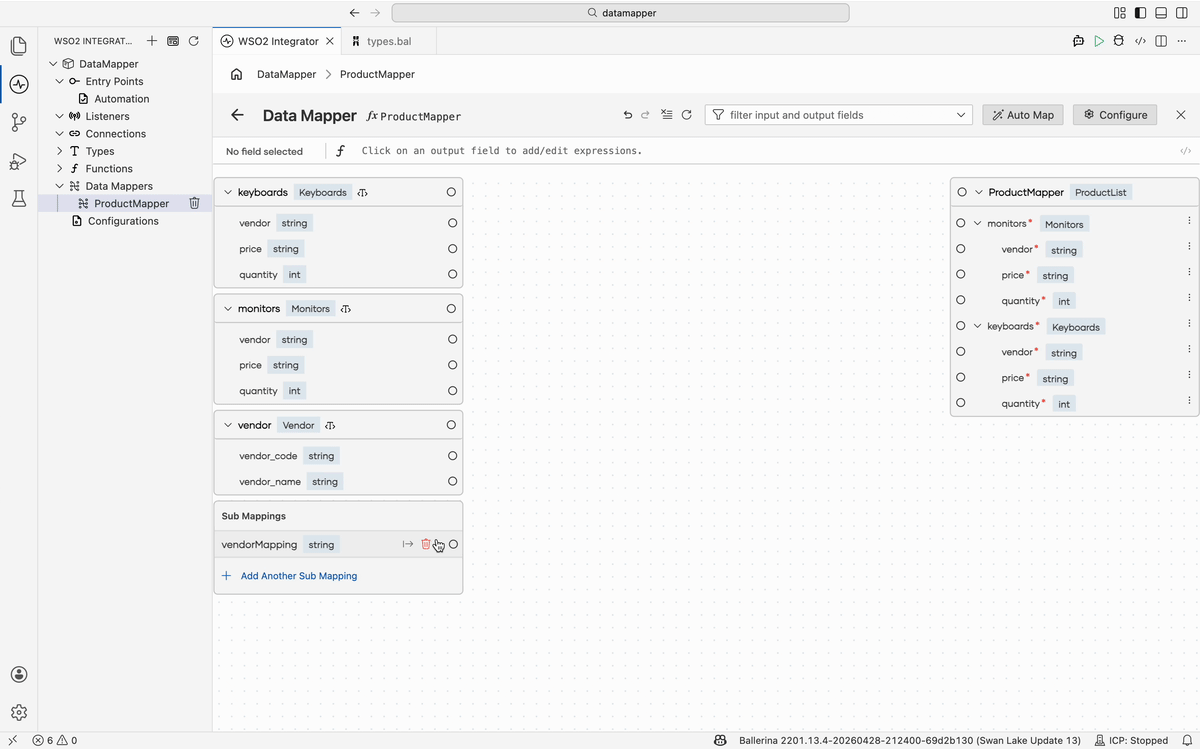Clear all mappings icon in Data Mapper toolbar
This screenshot has width=1200, height=749.
coord(667,115)
